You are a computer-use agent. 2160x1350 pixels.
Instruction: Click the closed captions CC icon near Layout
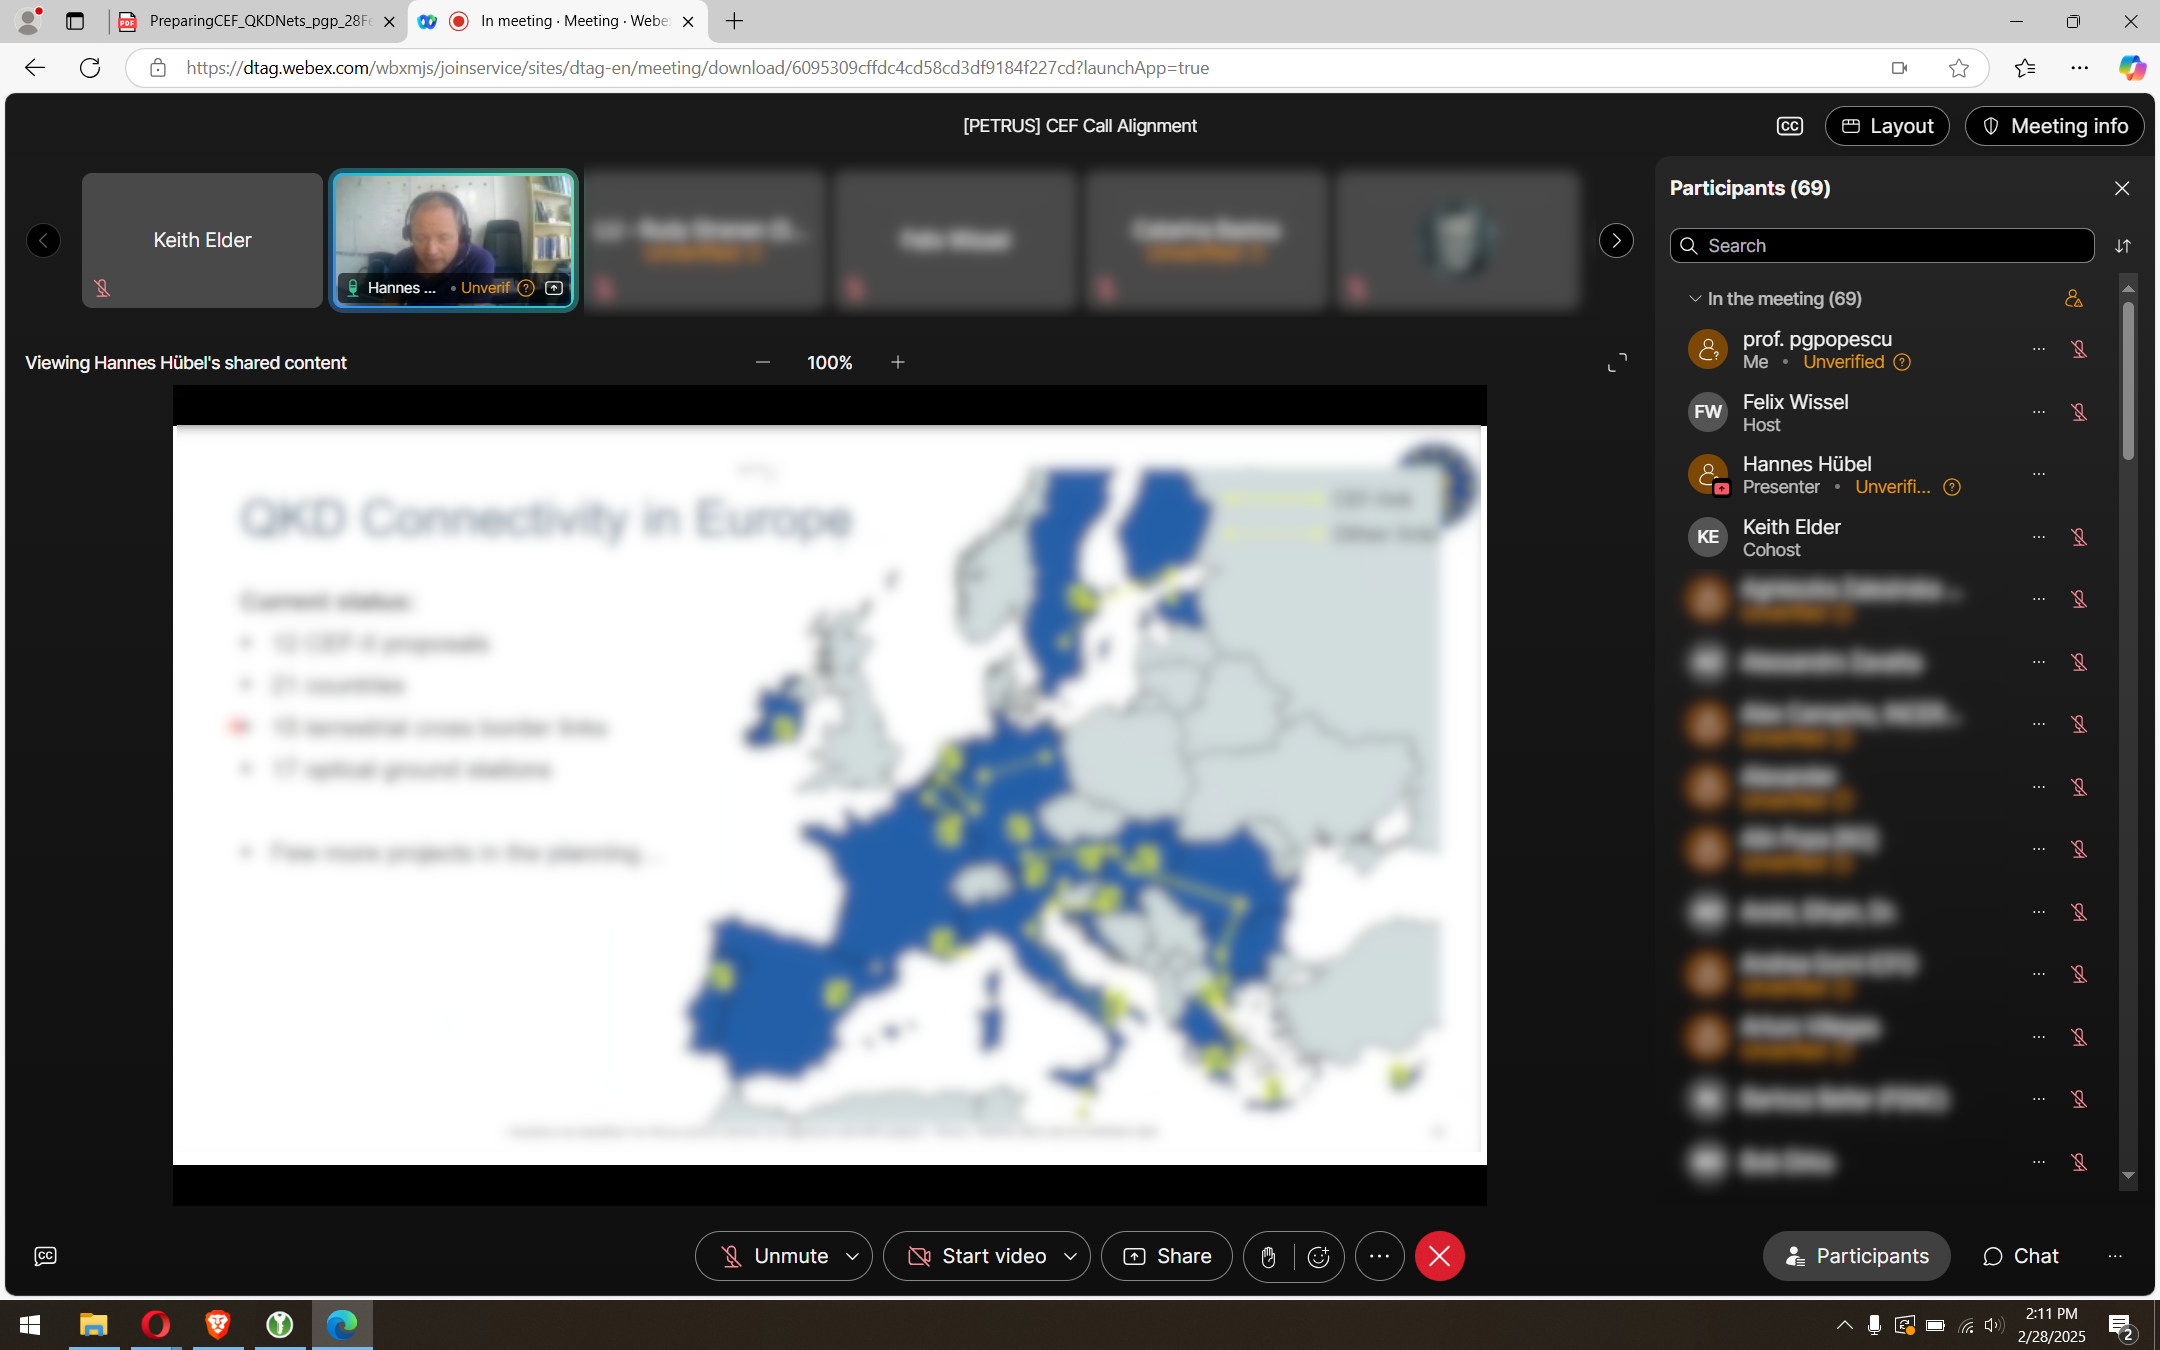[x=1789, y=126]
